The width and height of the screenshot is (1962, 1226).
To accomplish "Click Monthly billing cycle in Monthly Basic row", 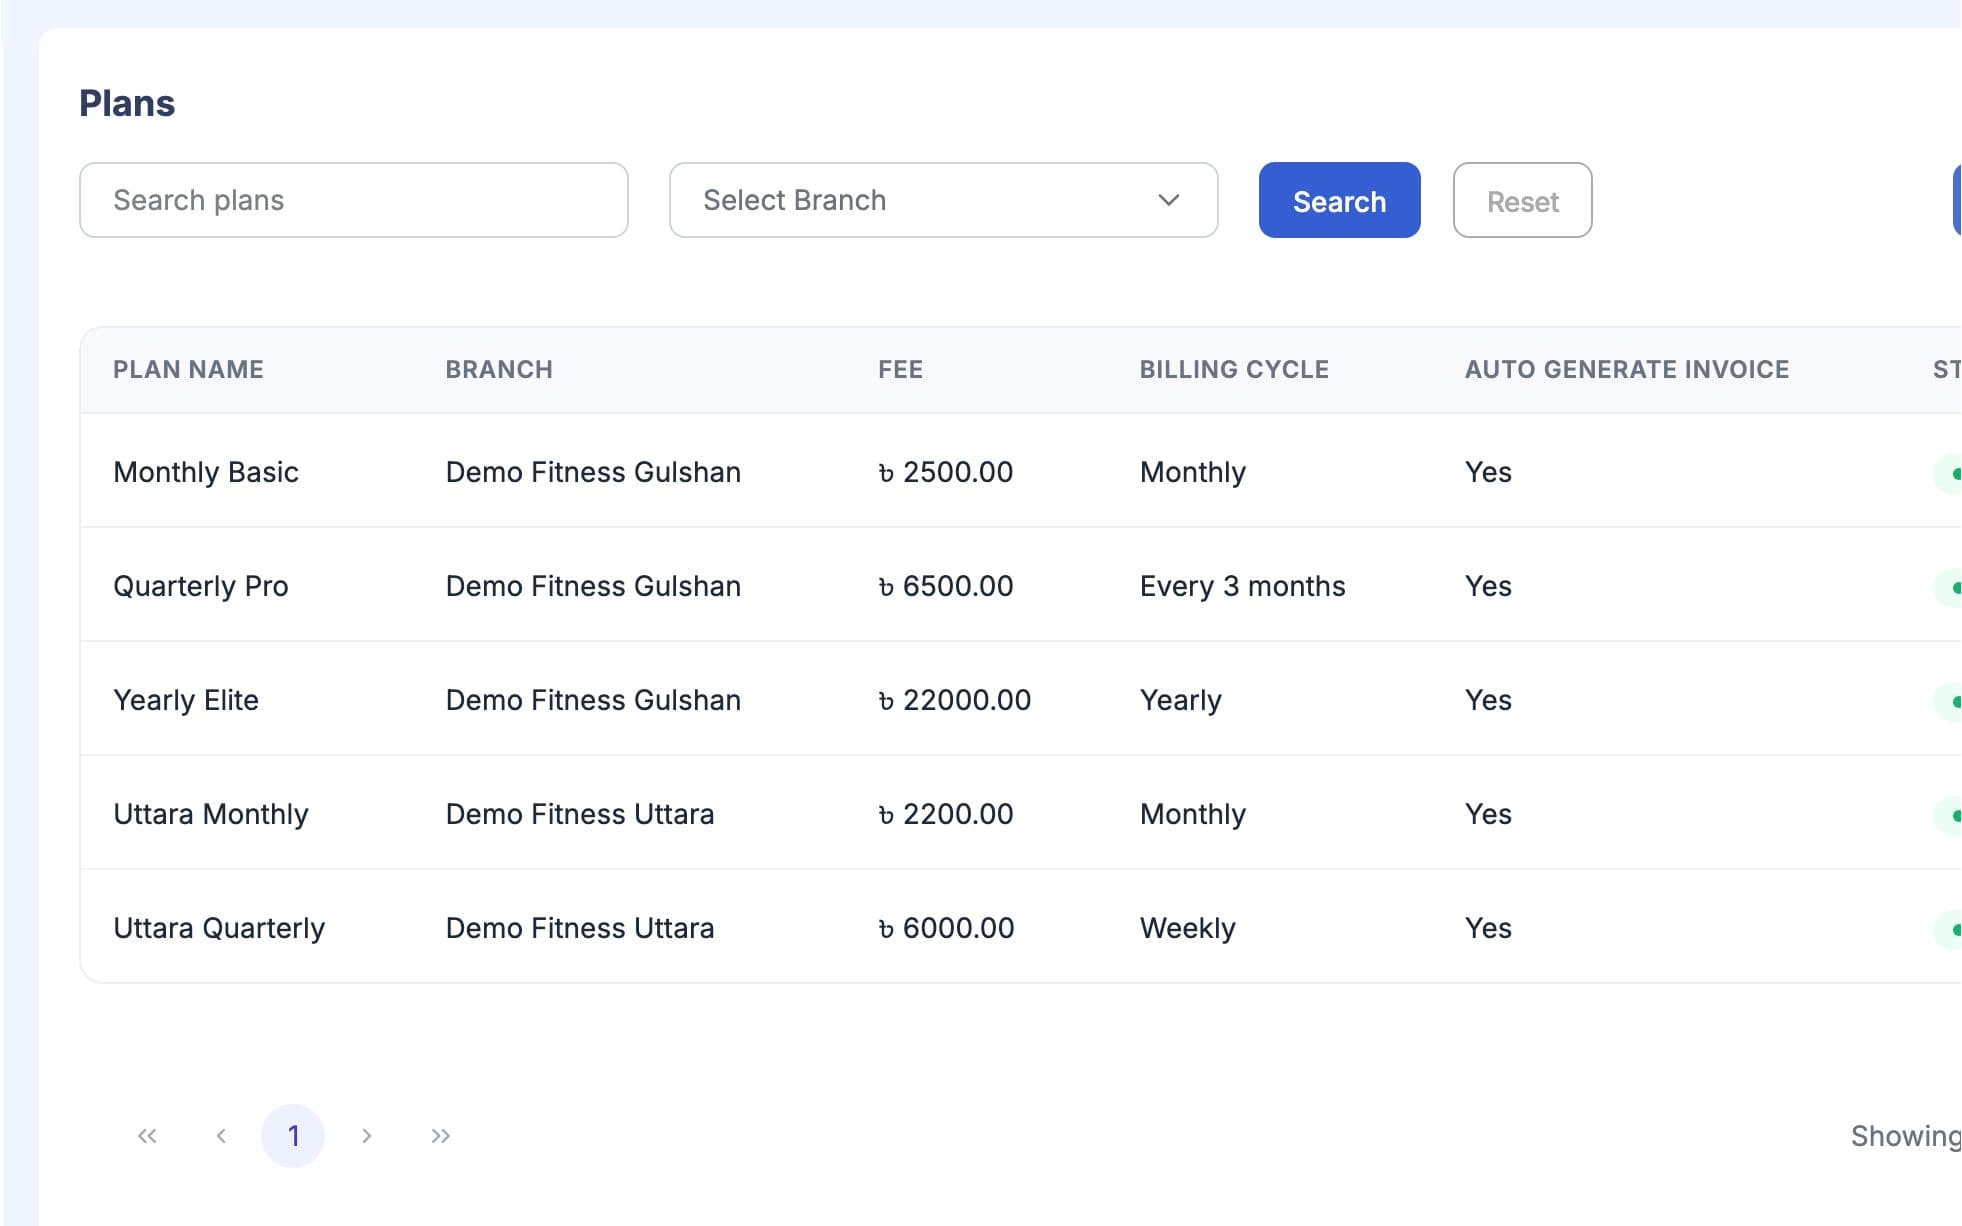I will pyautogui.click(x=1193, y=472).
